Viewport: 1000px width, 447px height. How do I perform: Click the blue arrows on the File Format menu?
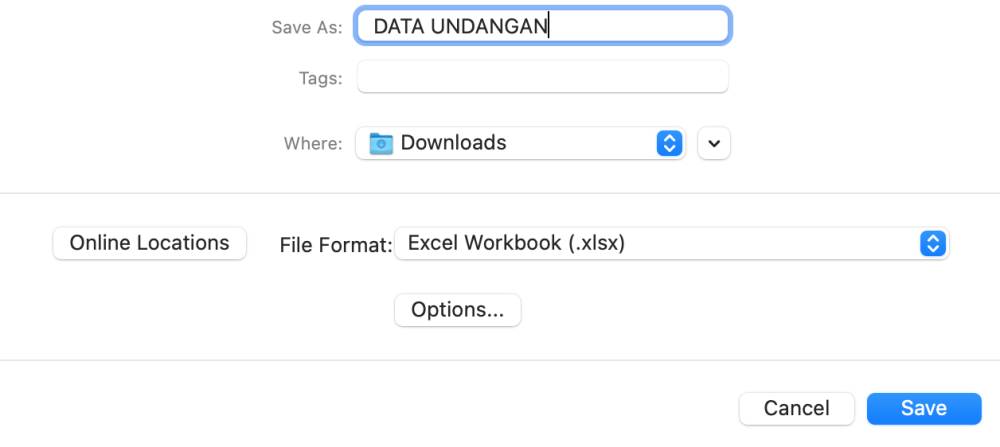point(932,244)
